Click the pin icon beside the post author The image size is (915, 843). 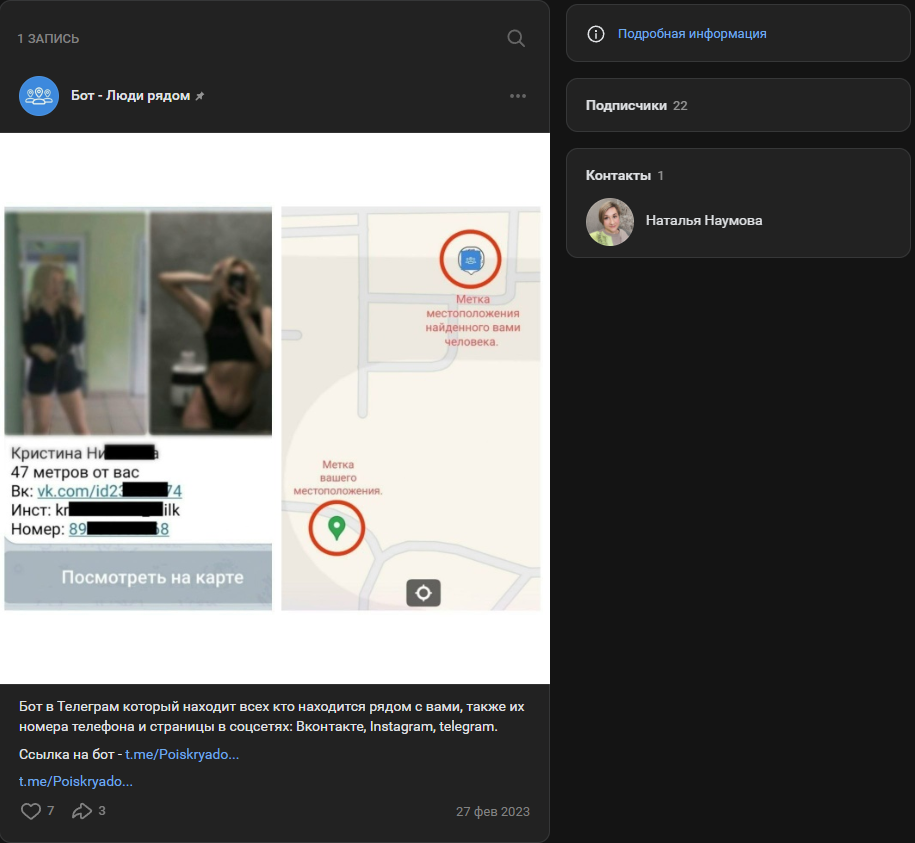(x=200, y=96)
